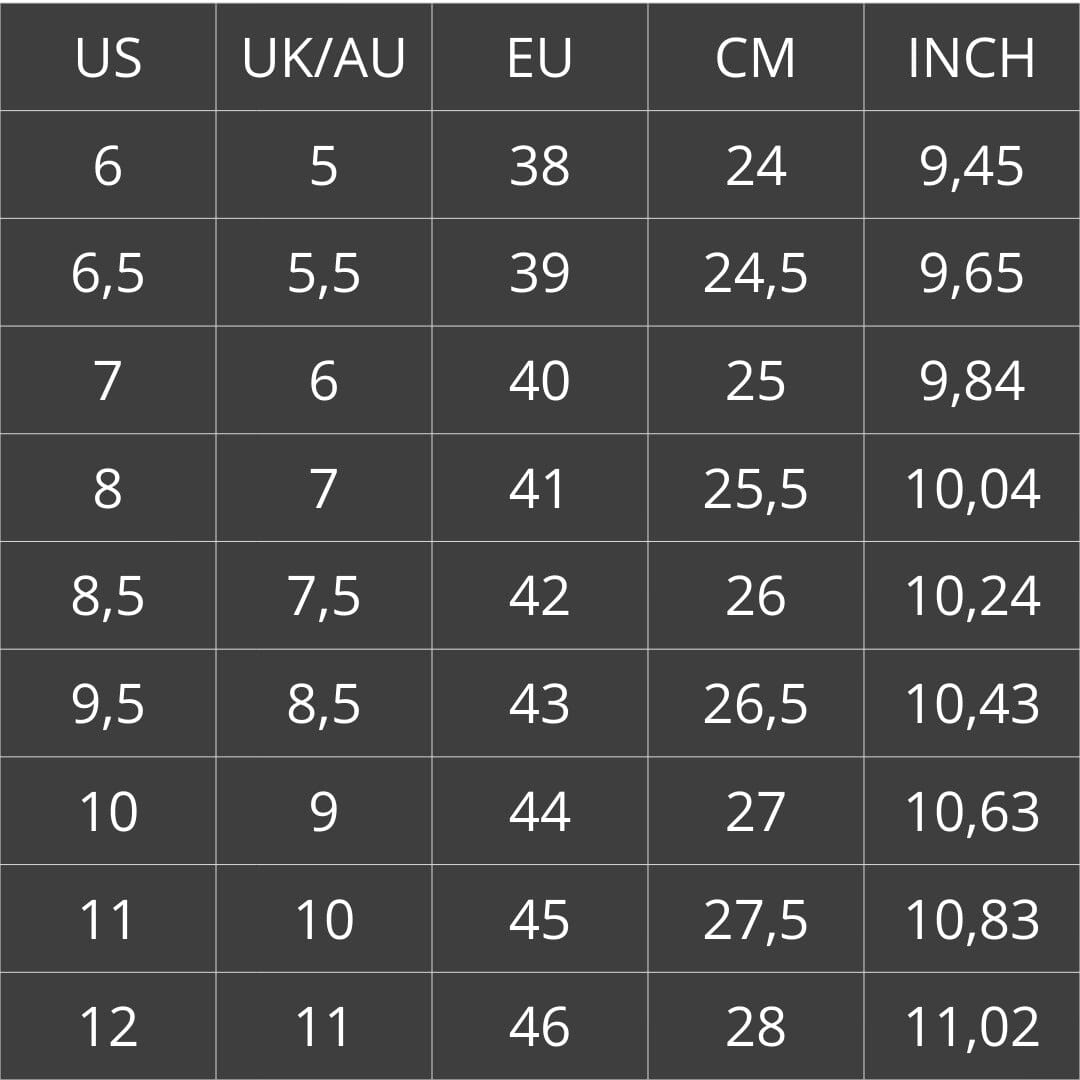Click EU size 38 cell
Viewport: 1080px width, 1080px height.
coord(540,166)
